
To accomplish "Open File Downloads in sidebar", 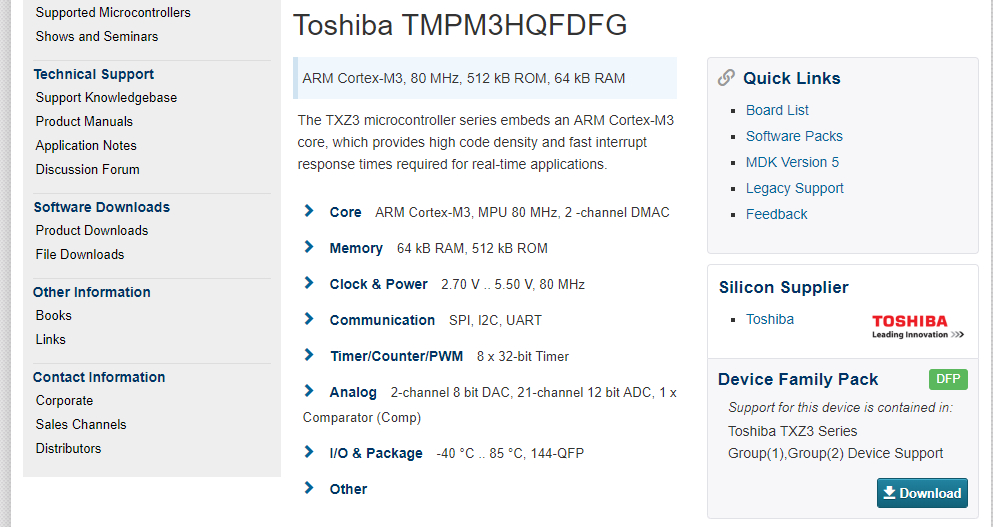I will 80,254.
